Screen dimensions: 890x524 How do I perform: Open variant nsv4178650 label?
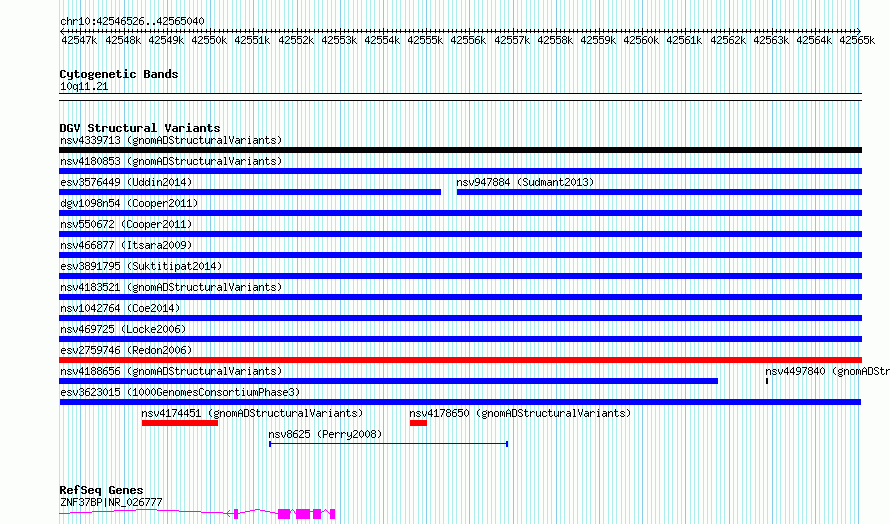[520, 413]
